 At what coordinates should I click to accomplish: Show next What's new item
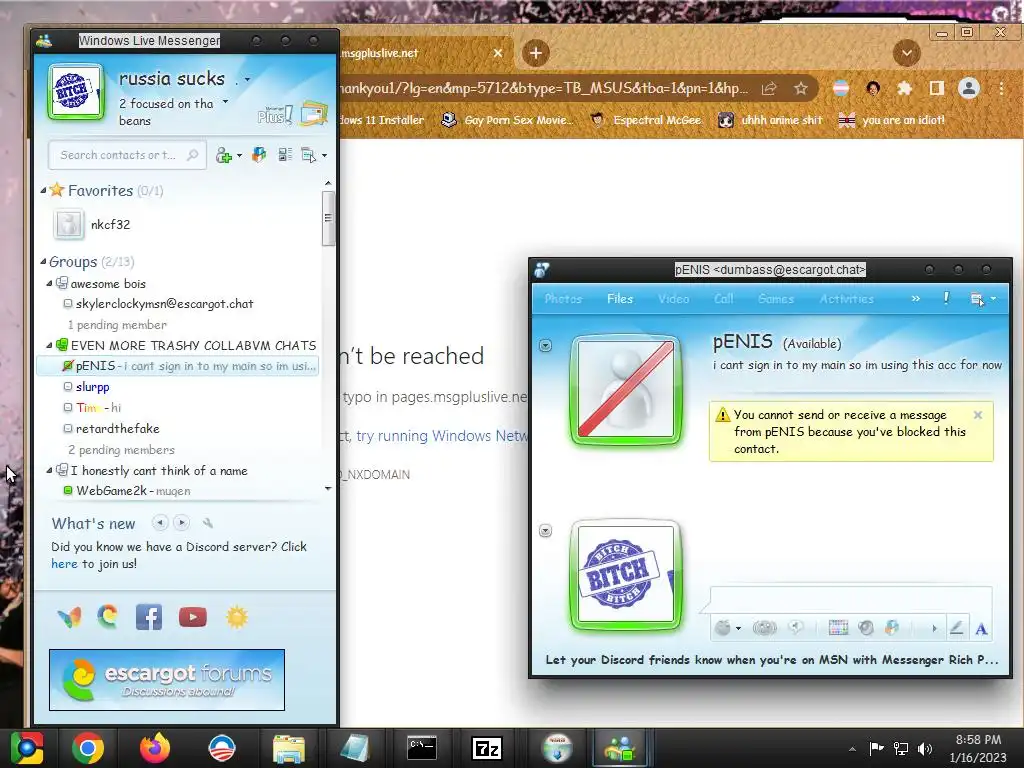[182, 522]
